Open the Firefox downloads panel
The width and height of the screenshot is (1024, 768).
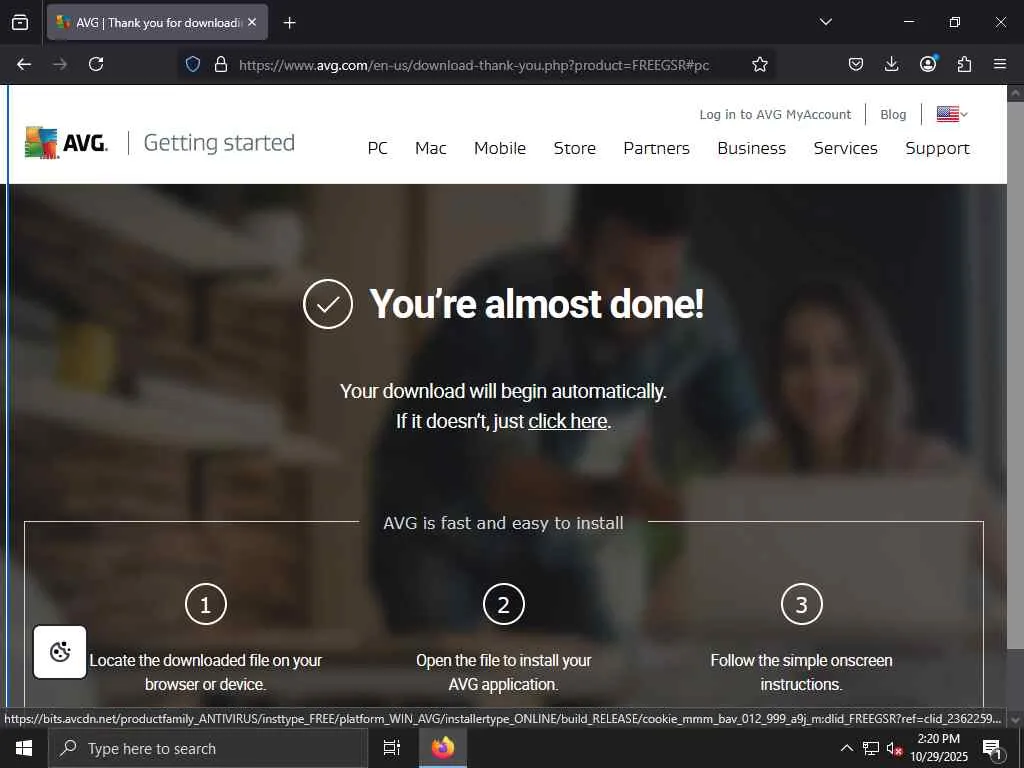(891, 64)
